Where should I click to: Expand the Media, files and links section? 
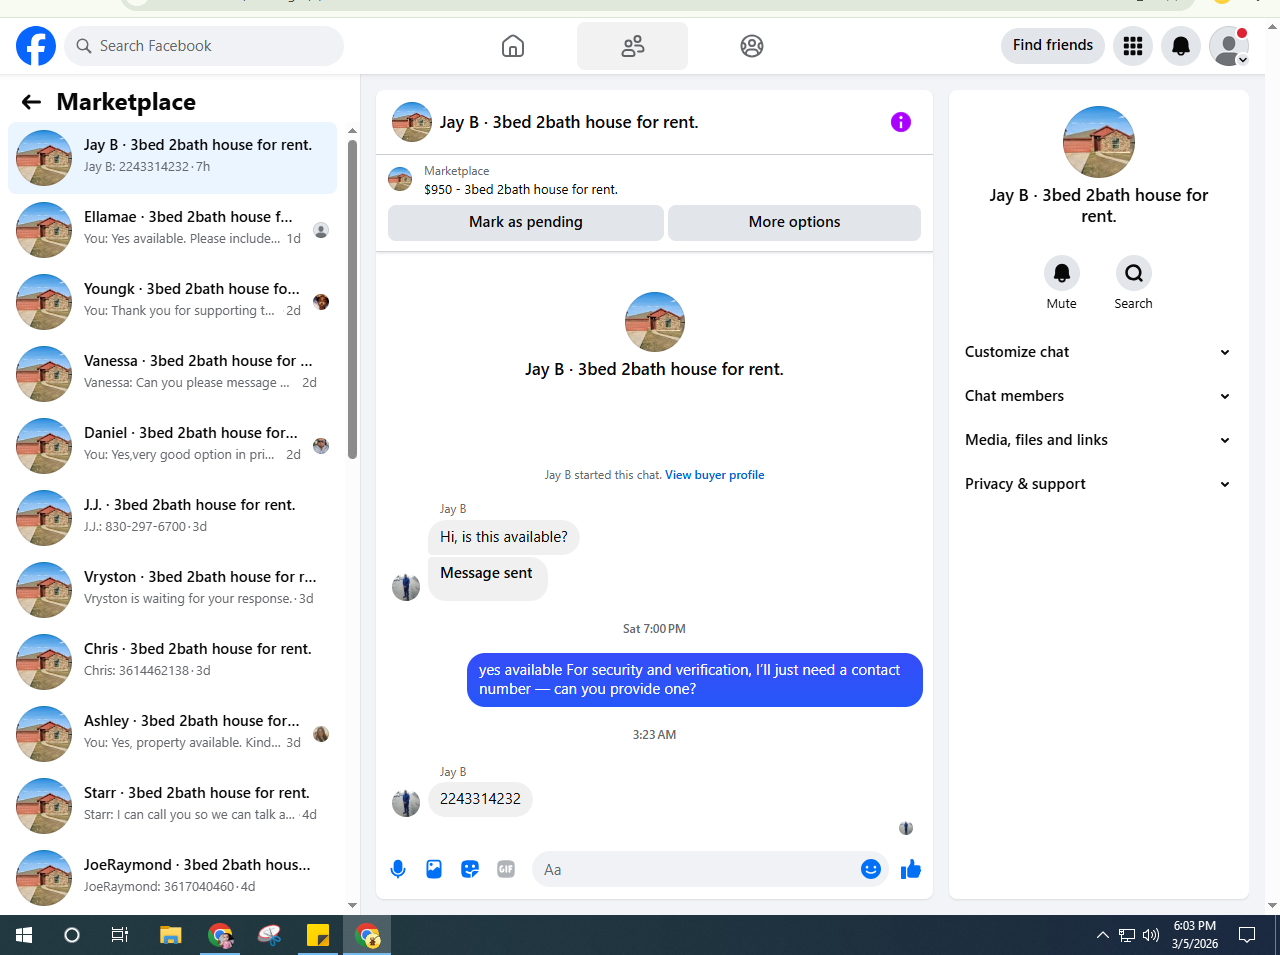pyautogui.click(x=1097, y=440)
